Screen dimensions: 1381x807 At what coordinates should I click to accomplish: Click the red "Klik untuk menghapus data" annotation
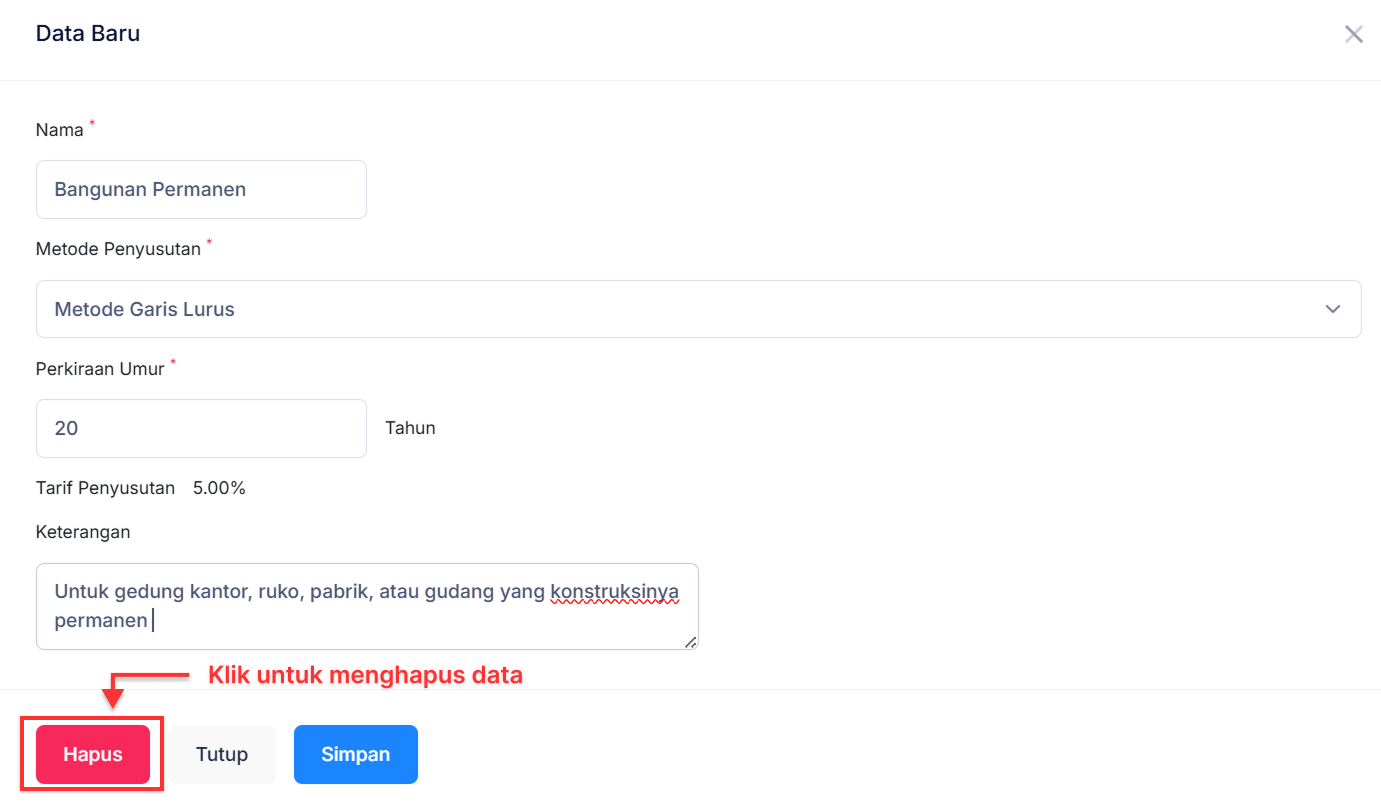tap(365, 675)
